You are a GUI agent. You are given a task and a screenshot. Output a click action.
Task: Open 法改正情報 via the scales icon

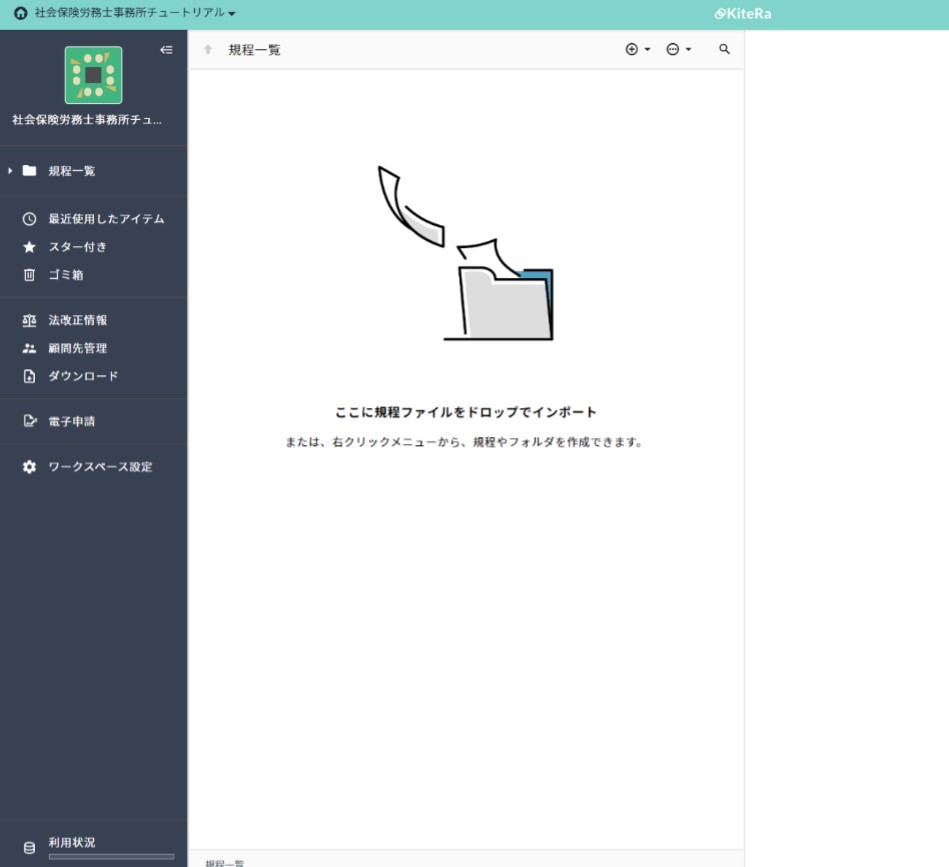coord(30,320)
